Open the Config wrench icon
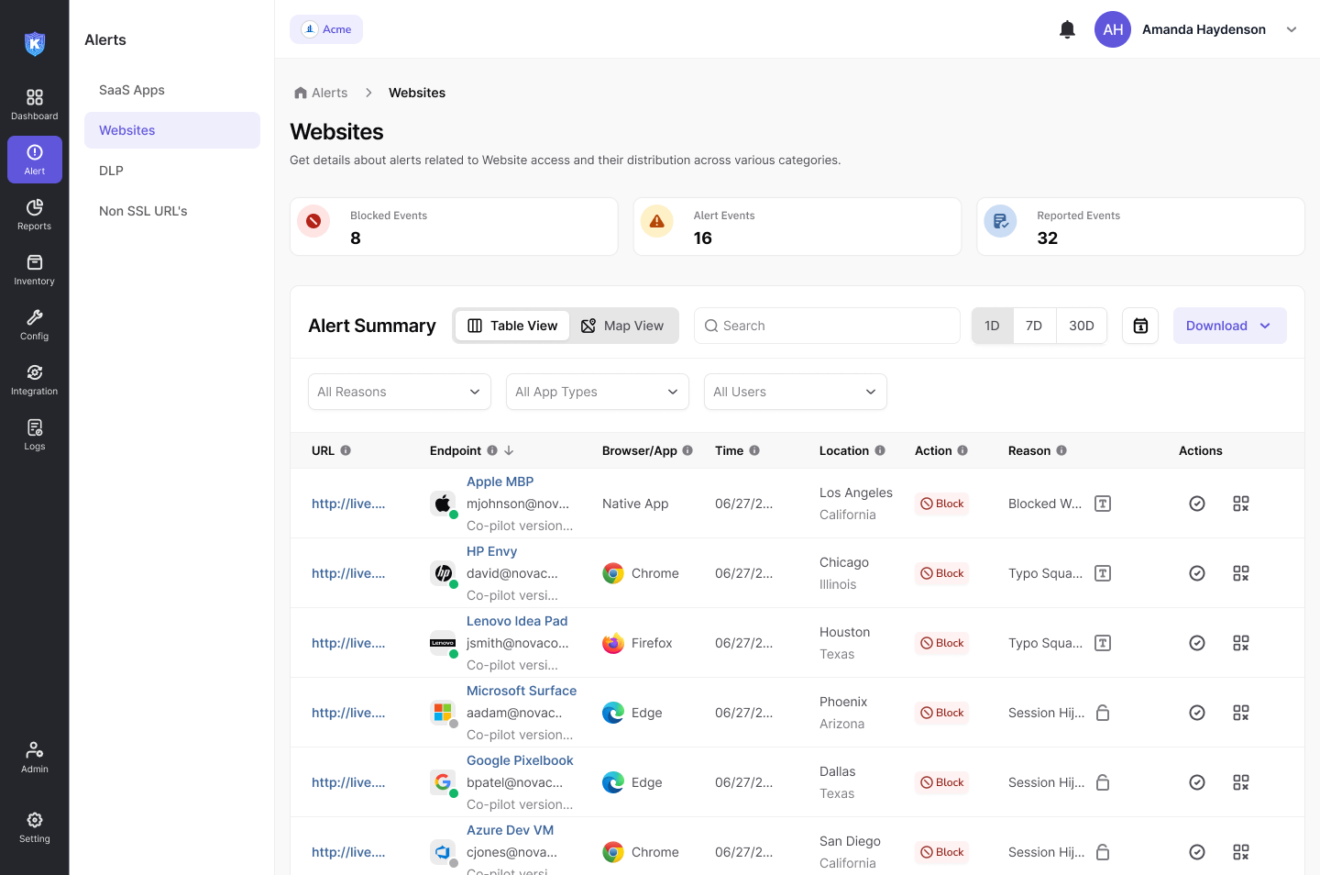Image resolution: width=1320 pixels, height=875 pixels. (34, 321)
